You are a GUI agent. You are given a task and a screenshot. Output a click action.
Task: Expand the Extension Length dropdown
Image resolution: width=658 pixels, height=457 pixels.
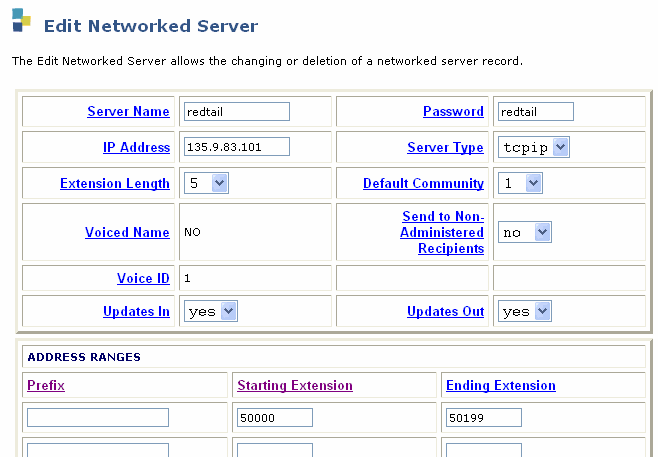[x=206, y=183]
